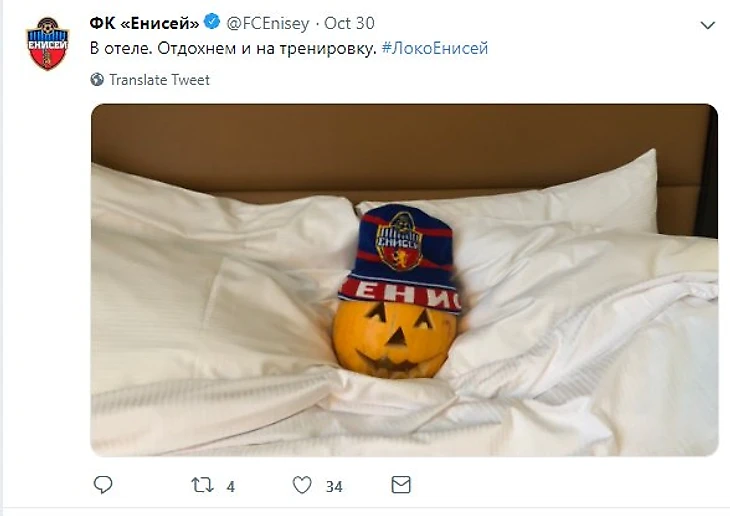Click the FC Enisey profile avatar
730x516 pixels.
click(x=47, y=44)
